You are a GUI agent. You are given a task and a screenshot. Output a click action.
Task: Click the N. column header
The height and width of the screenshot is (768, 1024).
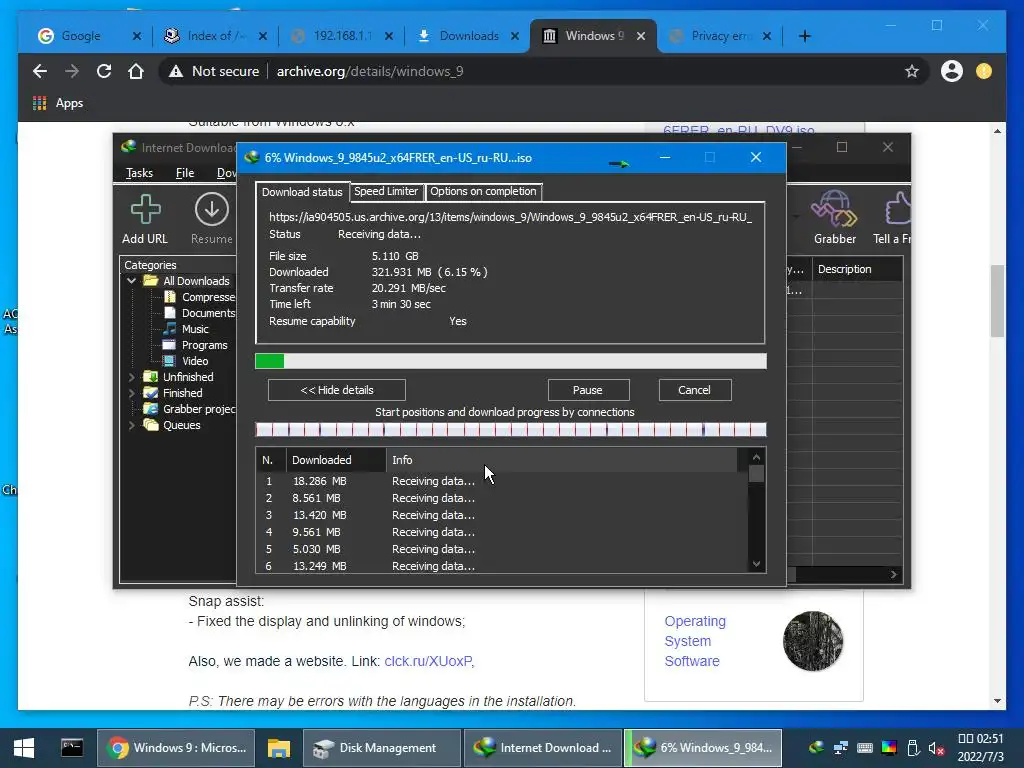(x=271, y=460)
